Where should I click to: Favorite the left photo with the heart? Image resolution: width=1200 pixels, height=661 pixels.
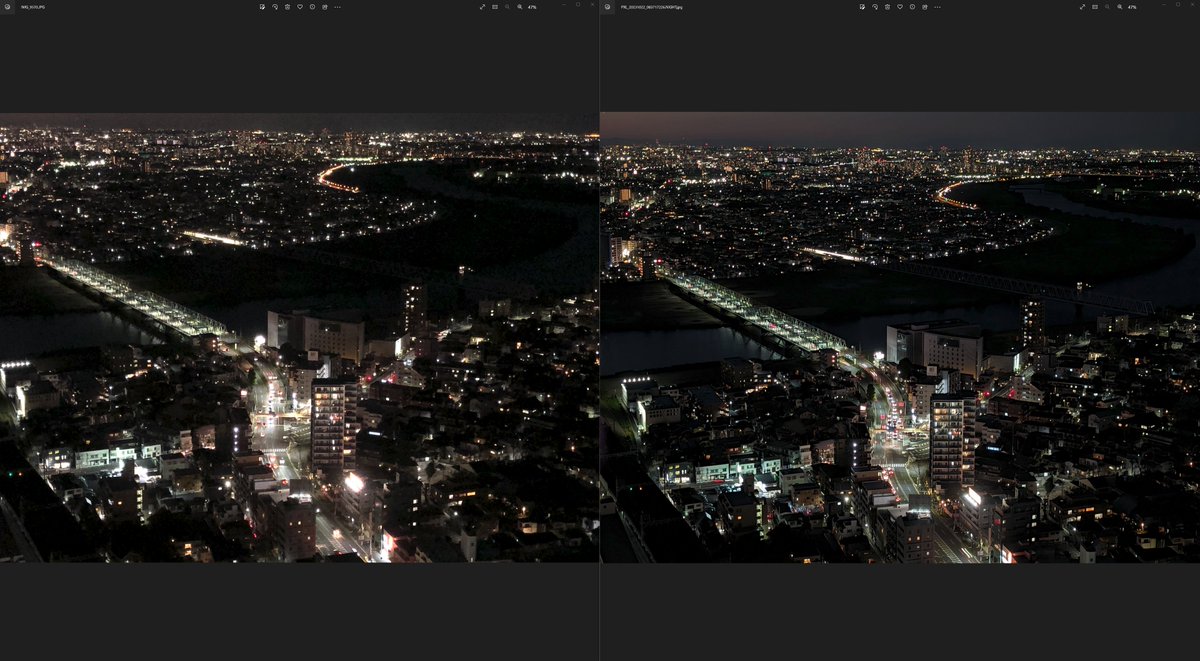coord(300,7)
